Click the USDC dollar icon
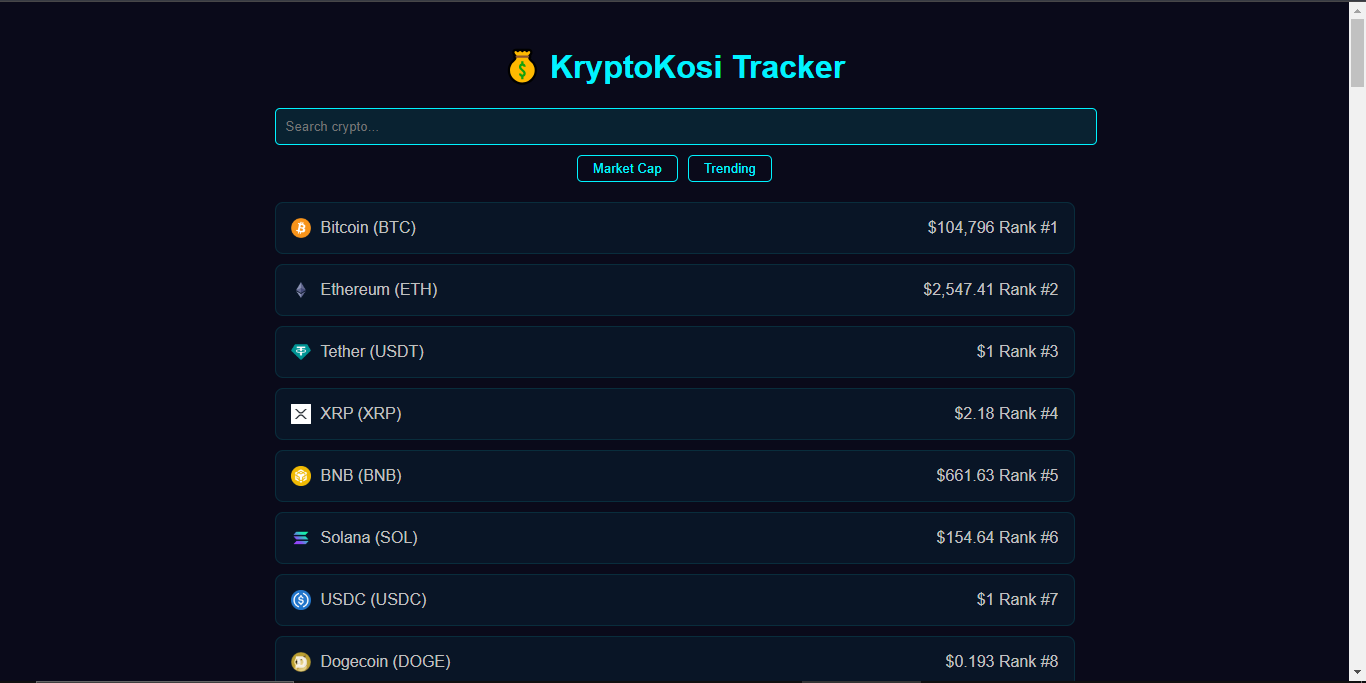Viewport: 1366px width, 683px height. pos(301,599)
